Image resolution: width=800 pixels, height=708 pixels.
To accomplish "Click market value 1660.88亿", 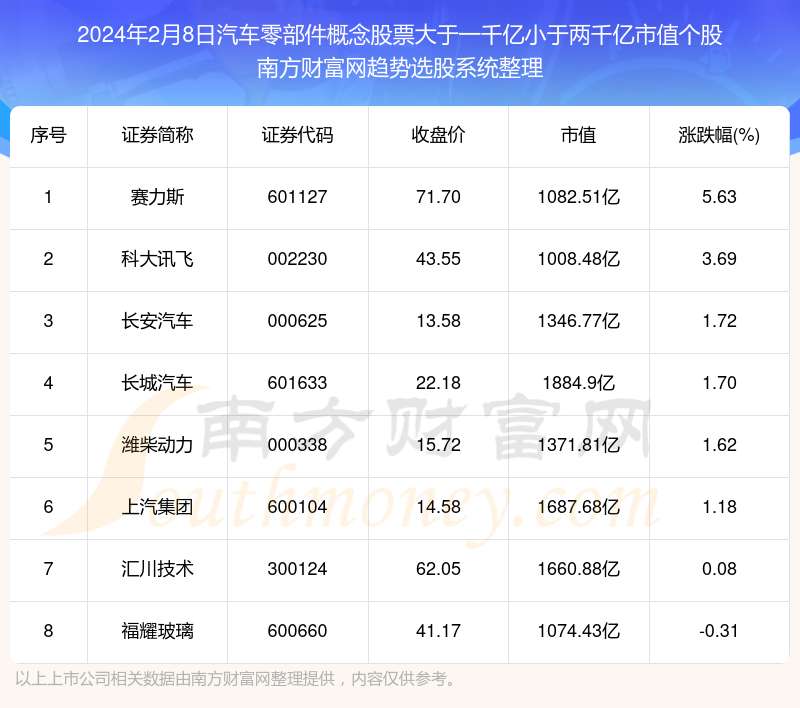I will tap(579, 569).
